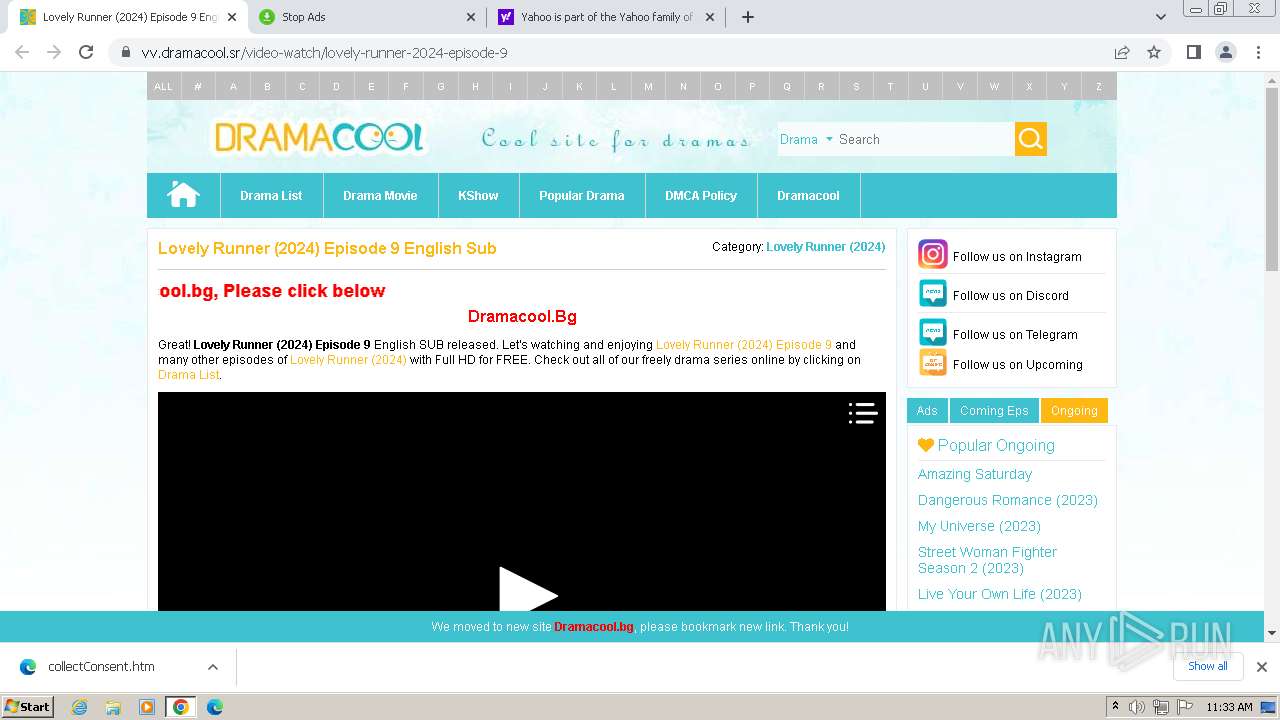Screen dimensions: 1280x720
Task: Click Show all downloads button
Action: pyautogui.click(x=1208, y=666)
